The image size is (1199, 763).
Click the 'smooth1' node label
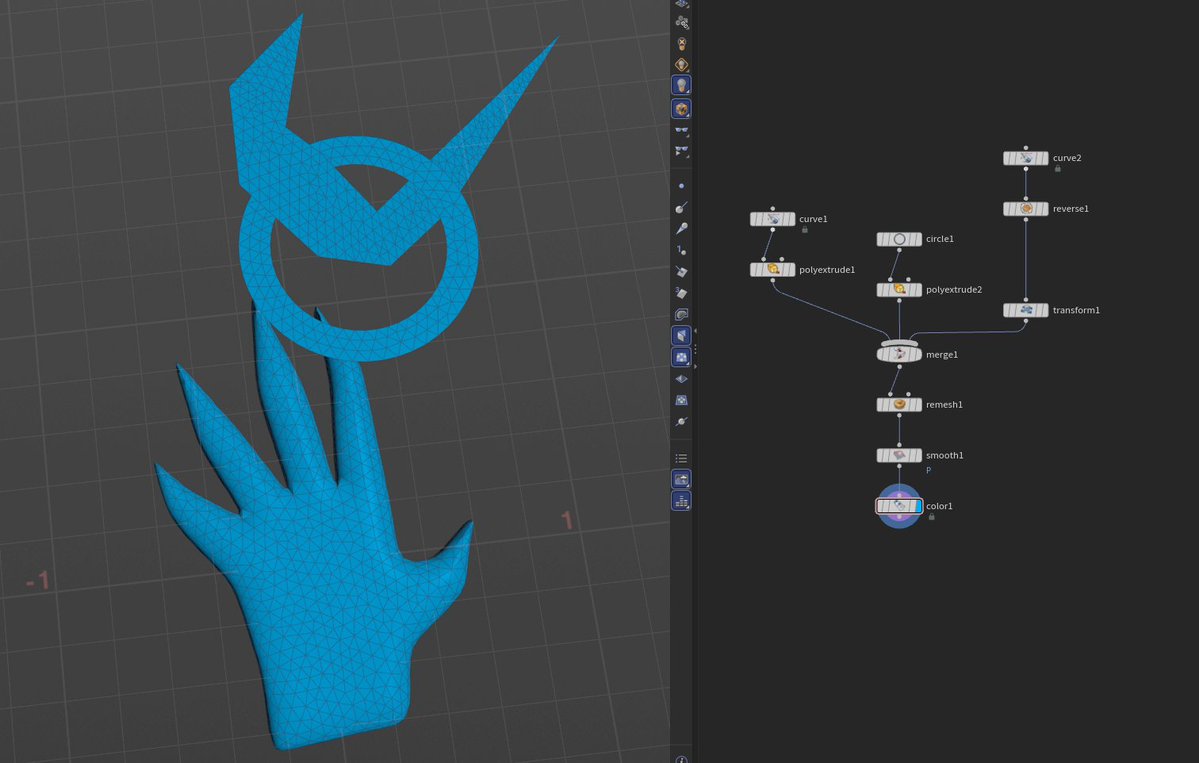(944, 456)
